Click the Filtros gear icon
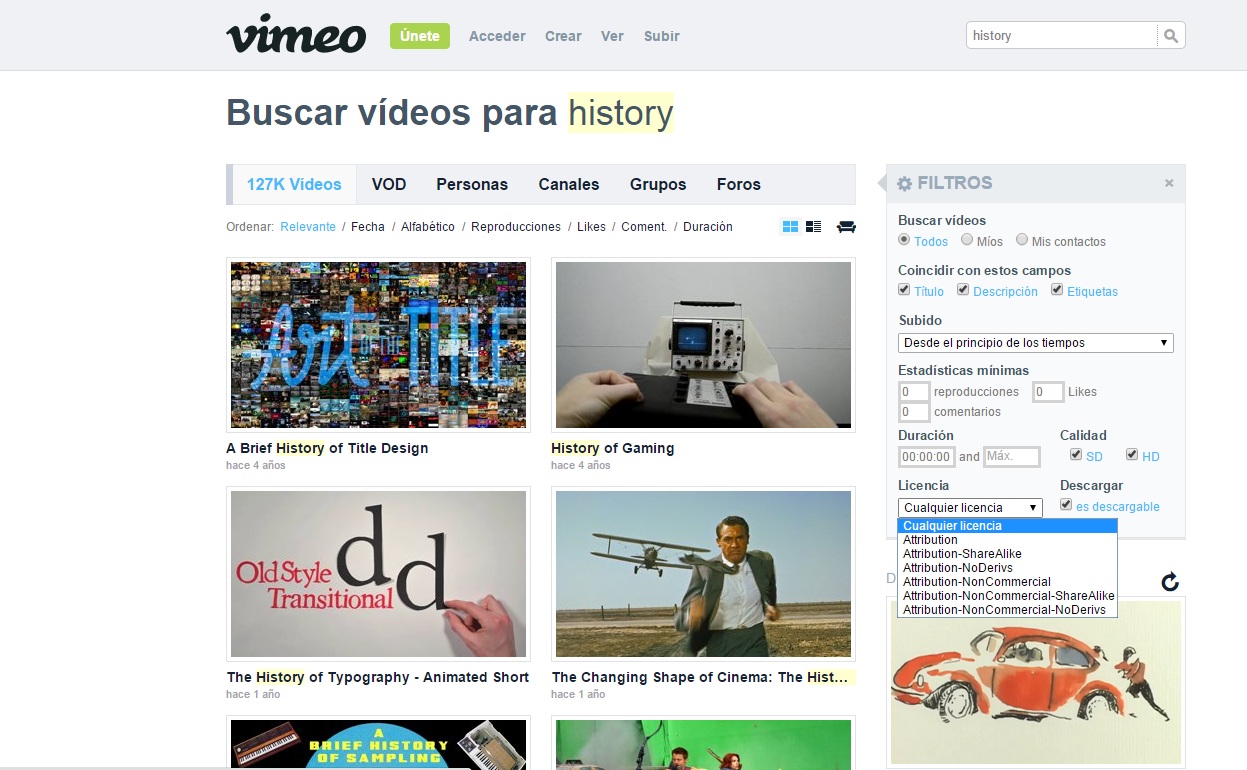The height and width of the screenshot is (770, 1247). (x=904, y=184)
